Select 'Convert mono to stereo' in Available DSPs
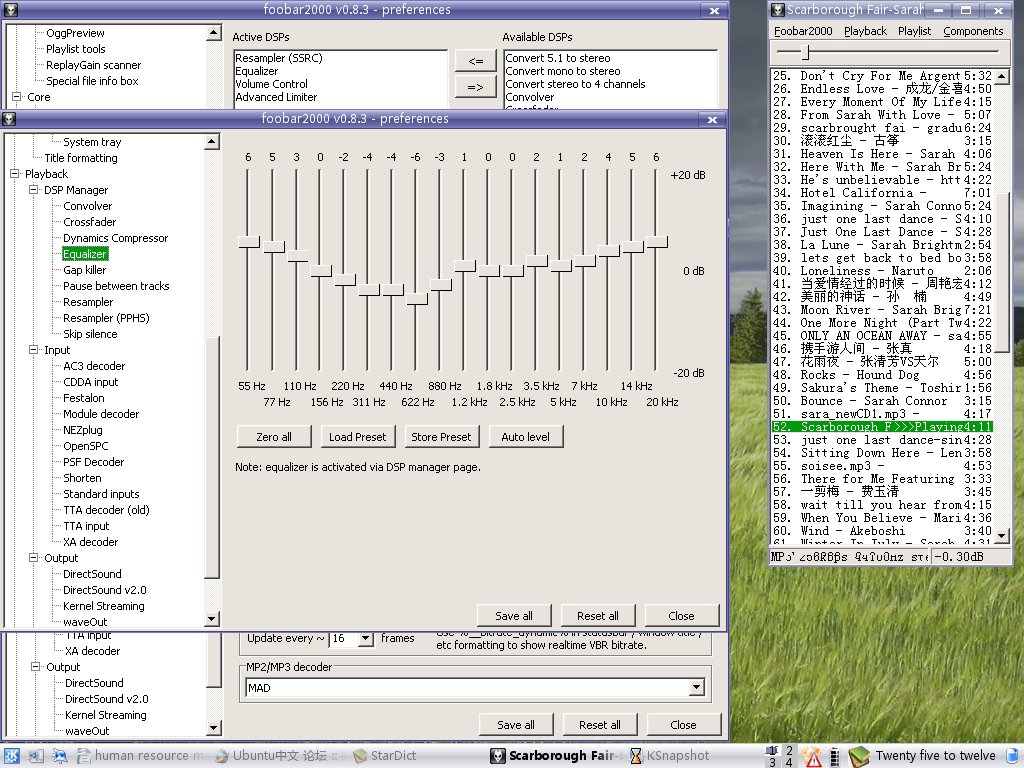 (610, 71)
